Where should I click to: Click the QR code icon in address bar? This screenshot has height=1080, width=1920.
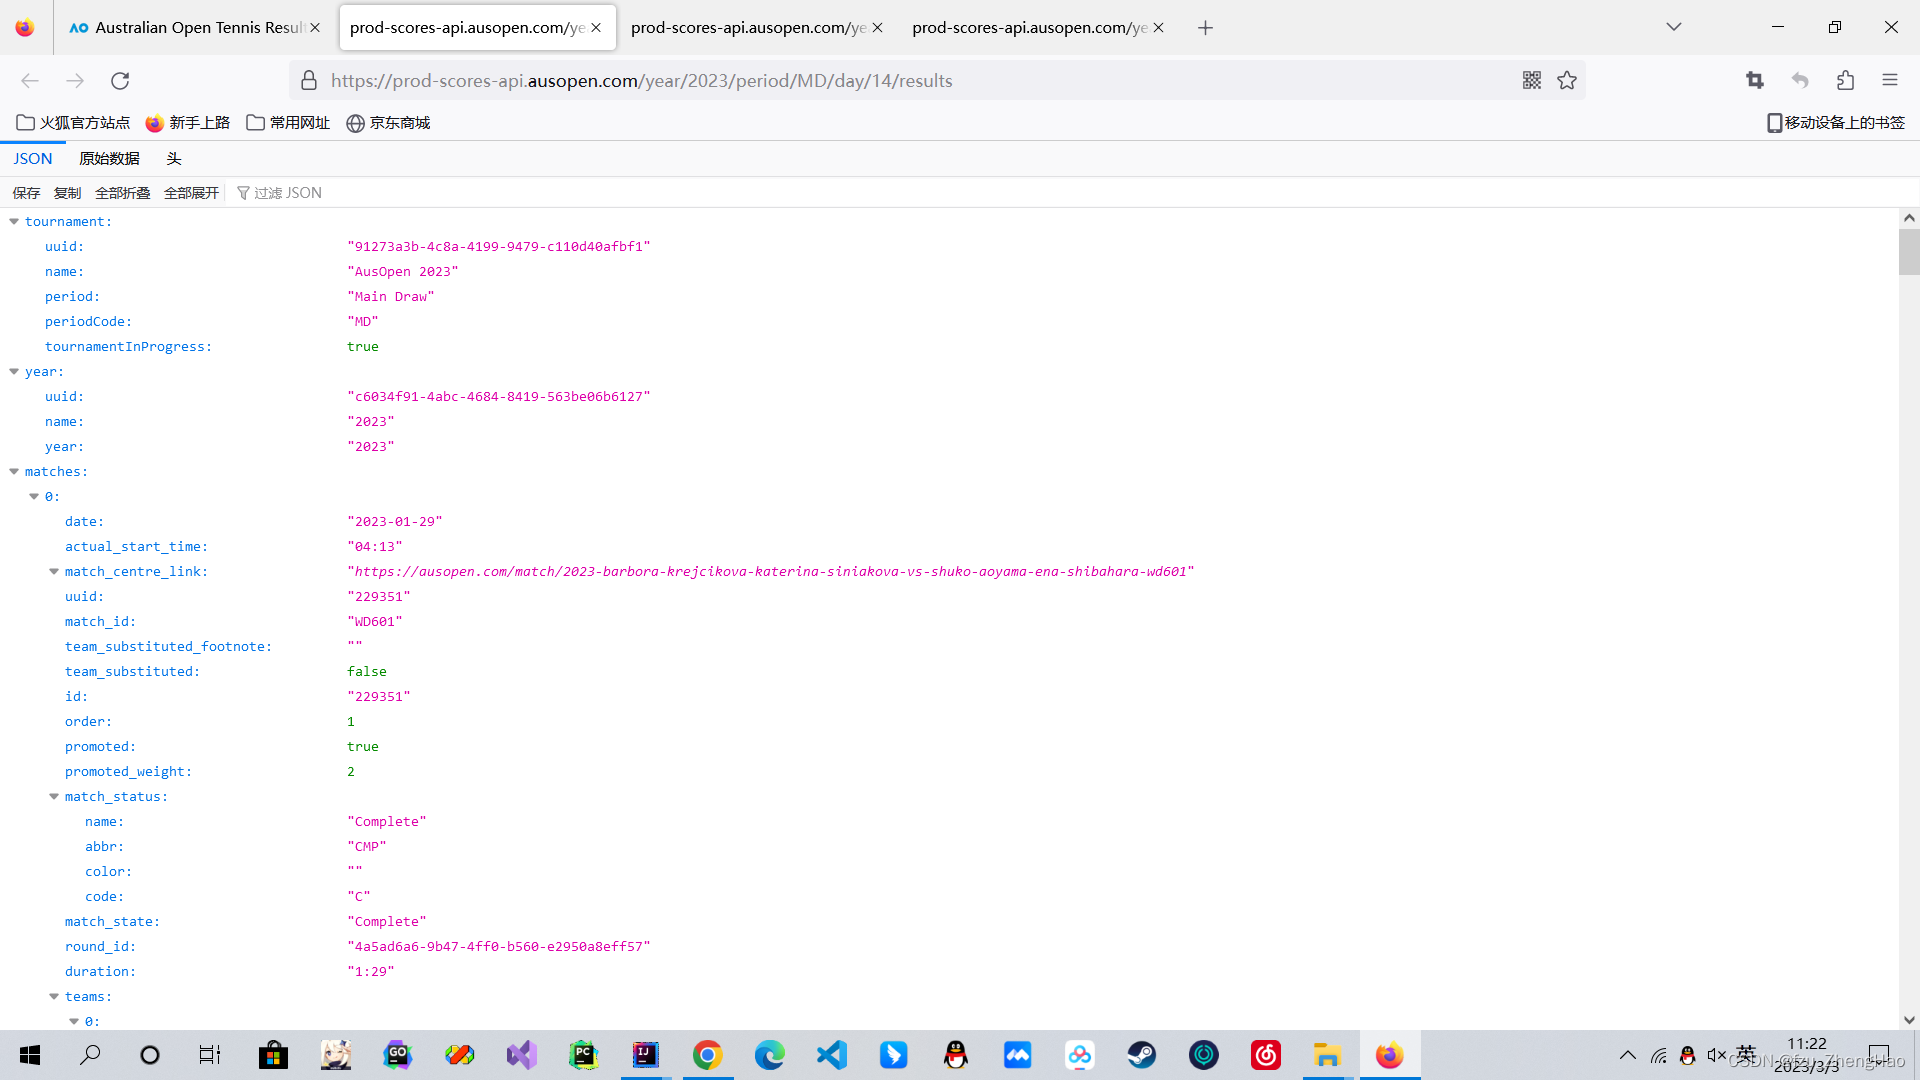click(x=1531, y=81)
